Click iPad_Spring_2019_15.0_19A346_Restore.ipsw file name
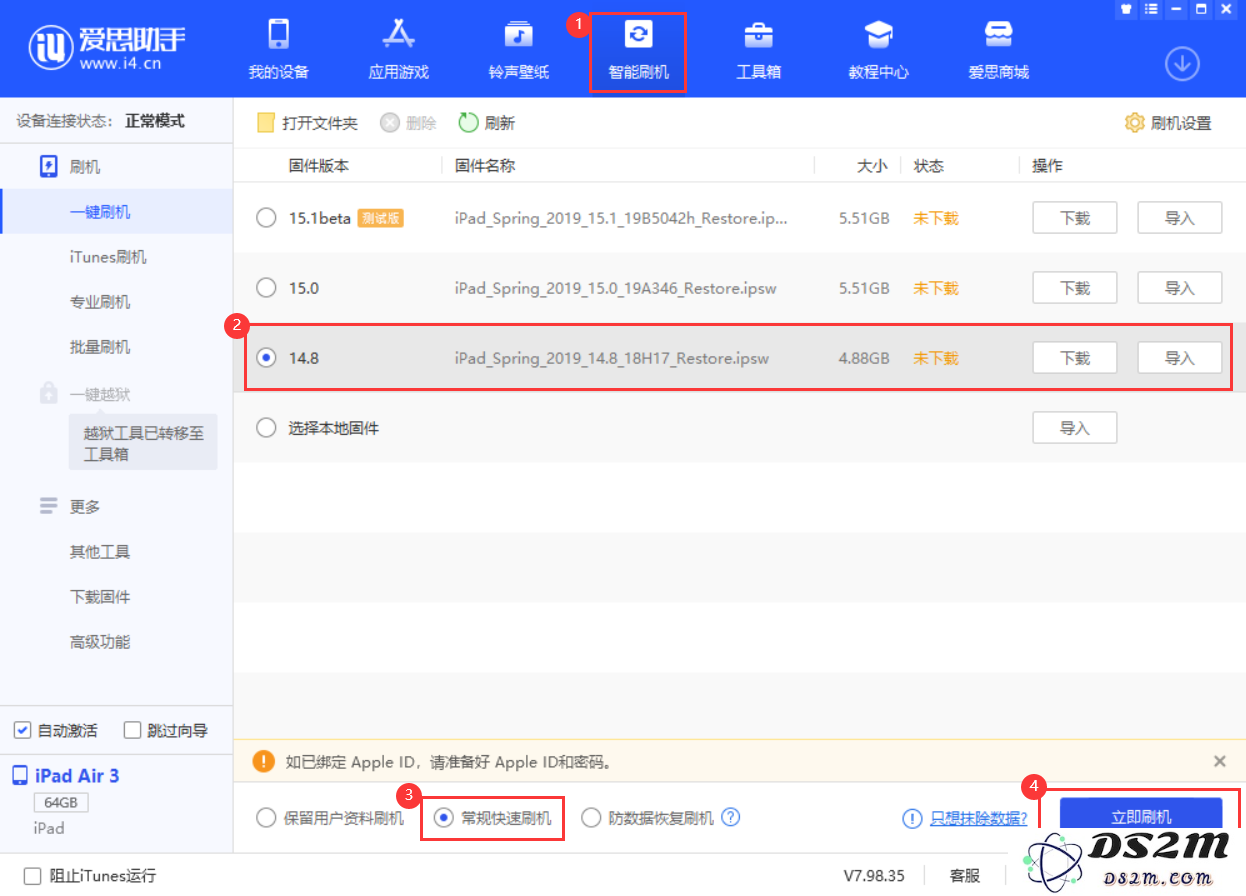 615,288
